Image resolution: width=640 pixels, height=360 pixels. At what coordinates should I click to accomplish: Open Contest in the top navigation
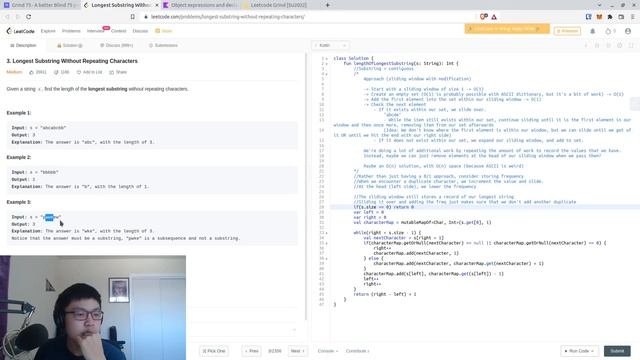coord(119,31)
